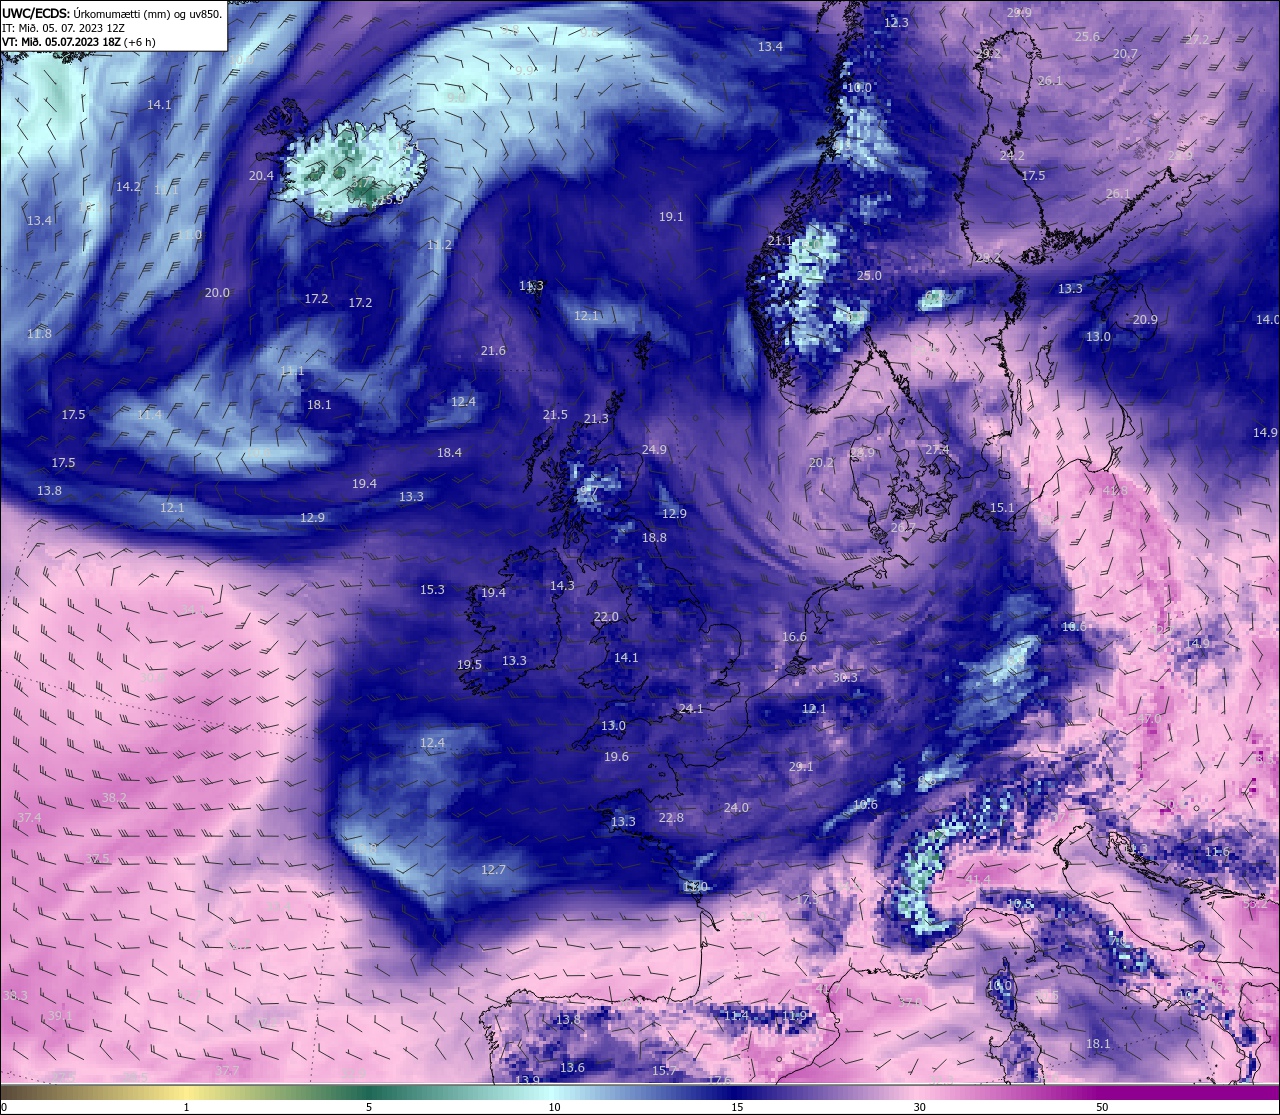Click the 37.7 value label

[x=227, y=1071]
